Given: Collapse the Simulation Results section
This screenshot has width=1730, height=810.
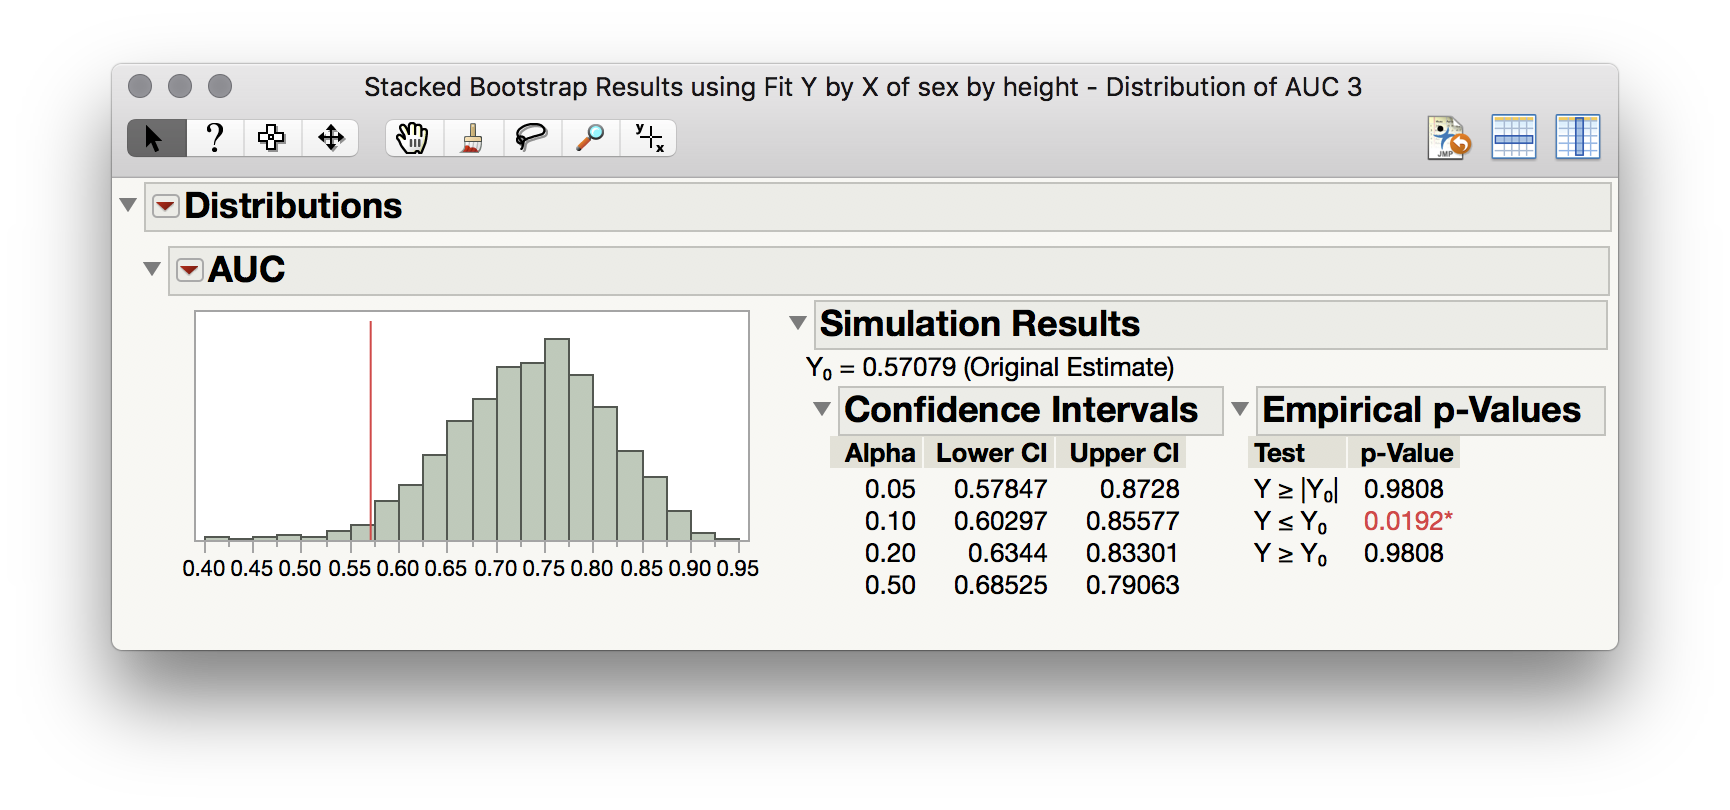Looking at the screenshot, I should tap(798, 323).
